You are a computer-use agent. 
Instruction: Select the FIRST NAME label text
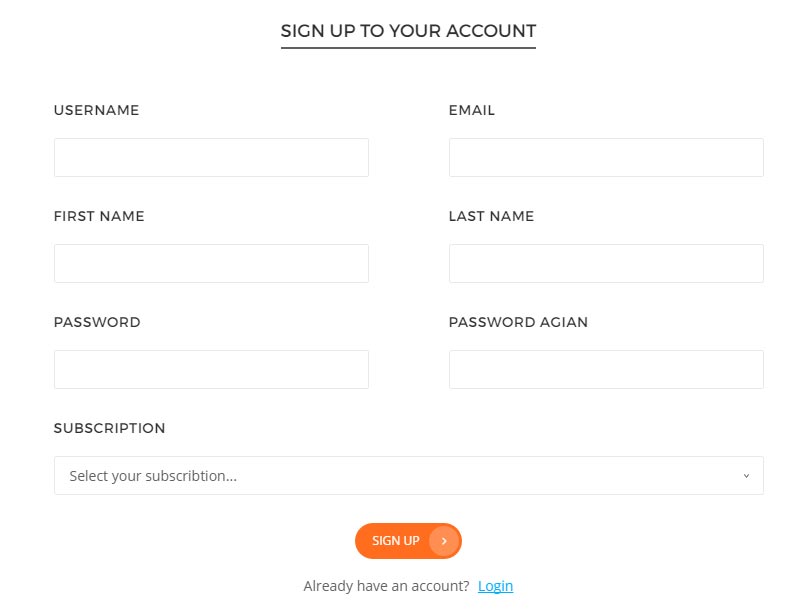[x=99, y=216]
